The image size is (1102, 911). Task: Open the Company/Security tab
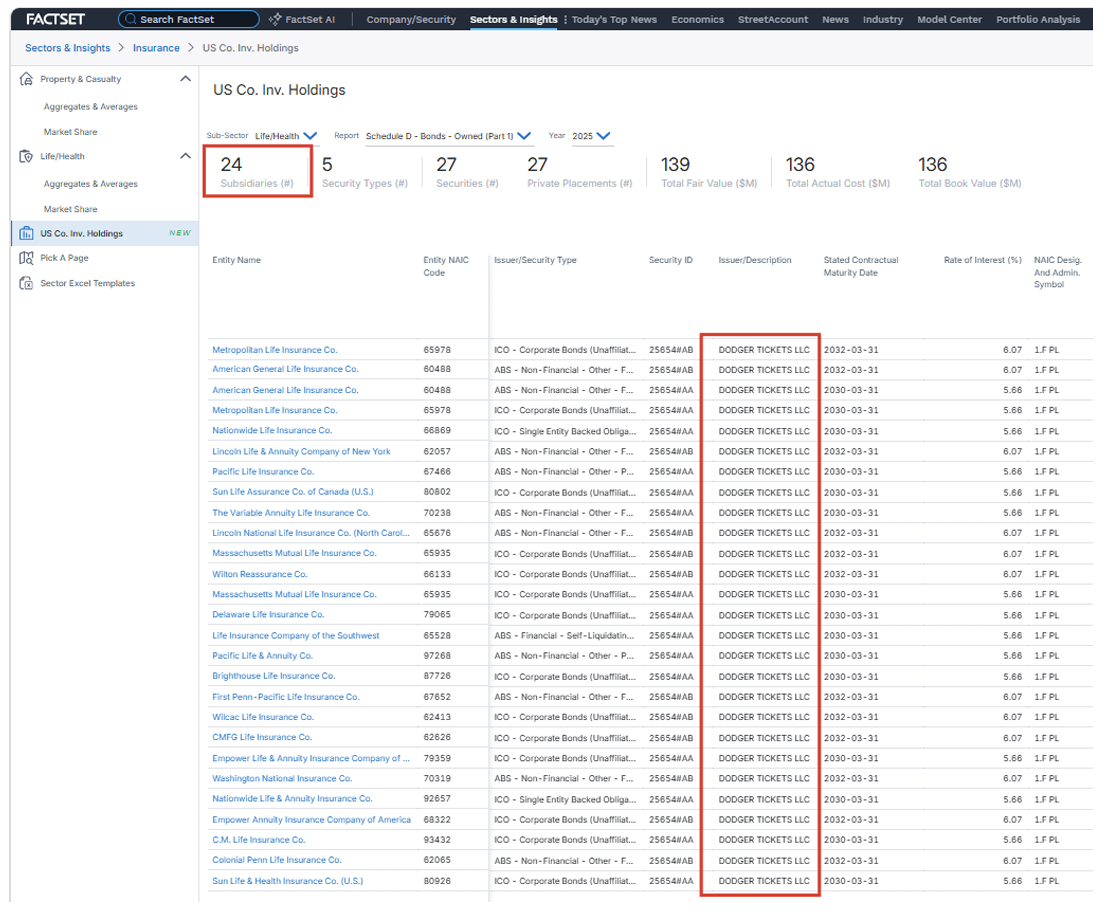(x=411, y=20)
